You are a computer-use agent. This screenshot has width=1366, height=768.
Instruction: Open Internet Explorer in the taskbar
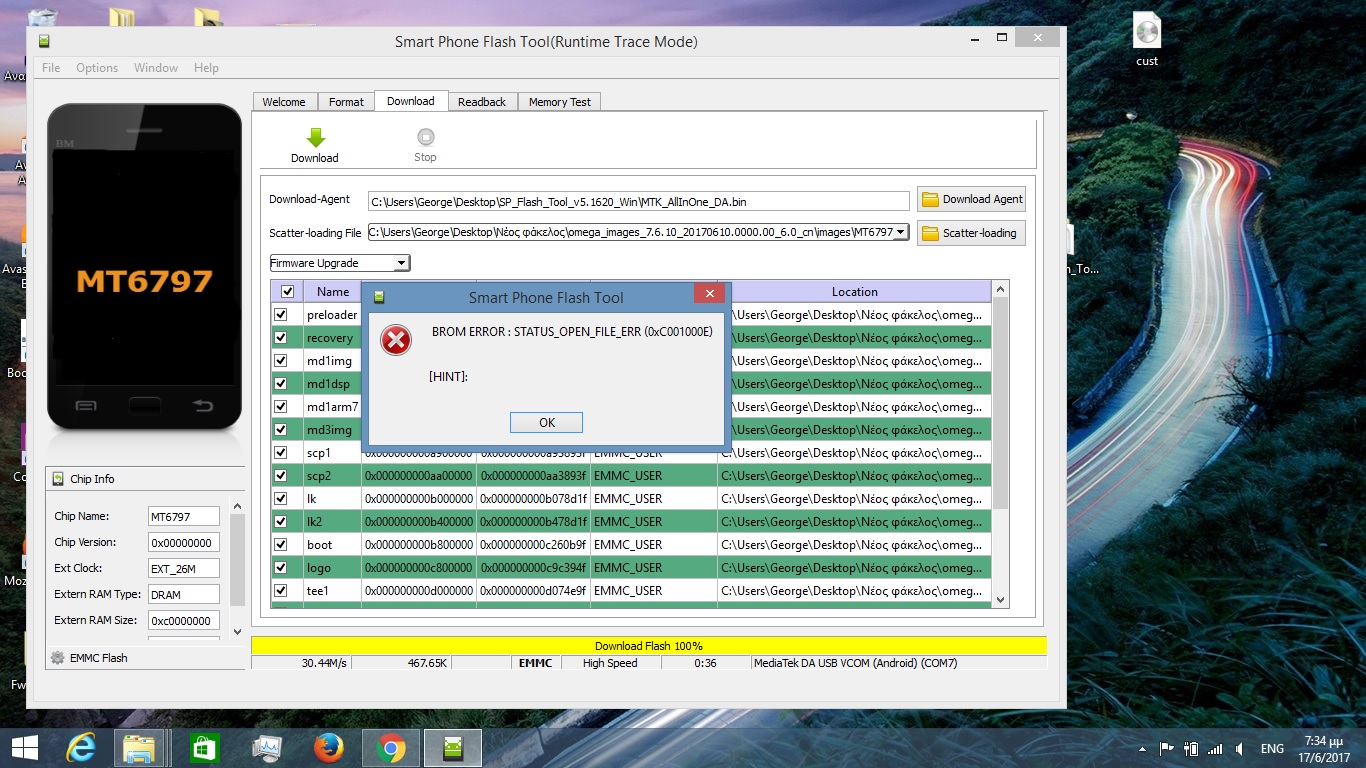point(81,748)
